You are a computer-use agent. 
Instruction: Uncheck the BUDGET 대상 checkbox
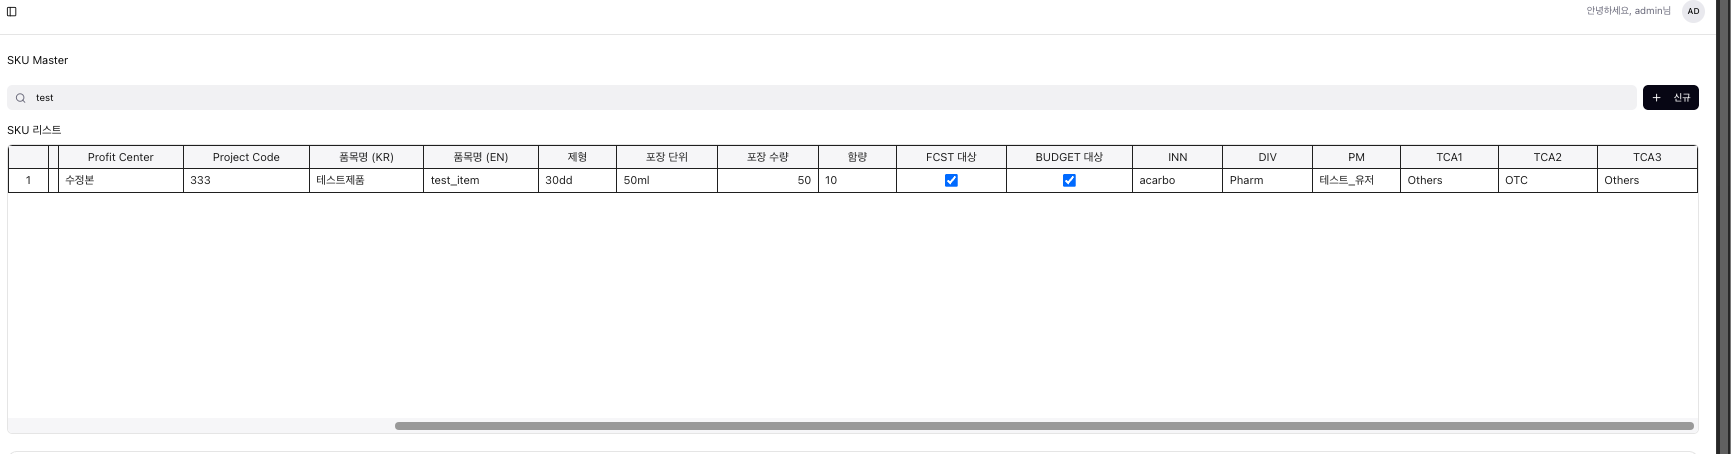1069,181
